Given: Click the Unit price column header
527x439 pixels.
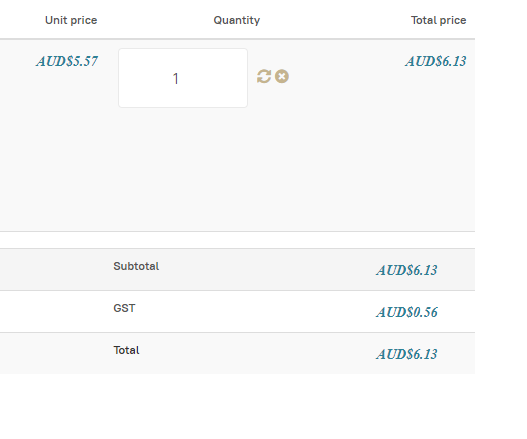Looking at the screenshot, I should tap(71, 20).
